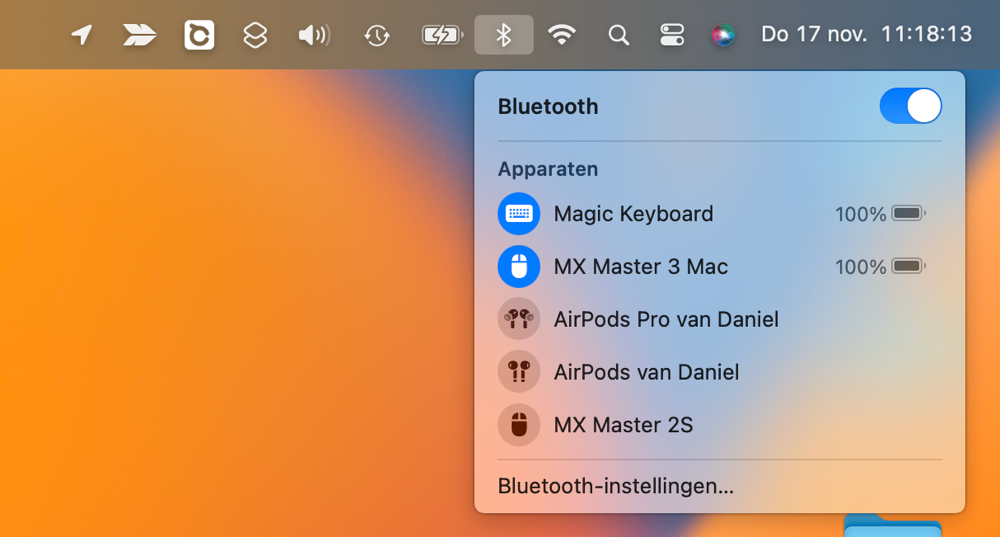Click the Bluetooth title label in the panel
Image resolution: width=1000 pixels, height=537 pixels.
548,107
